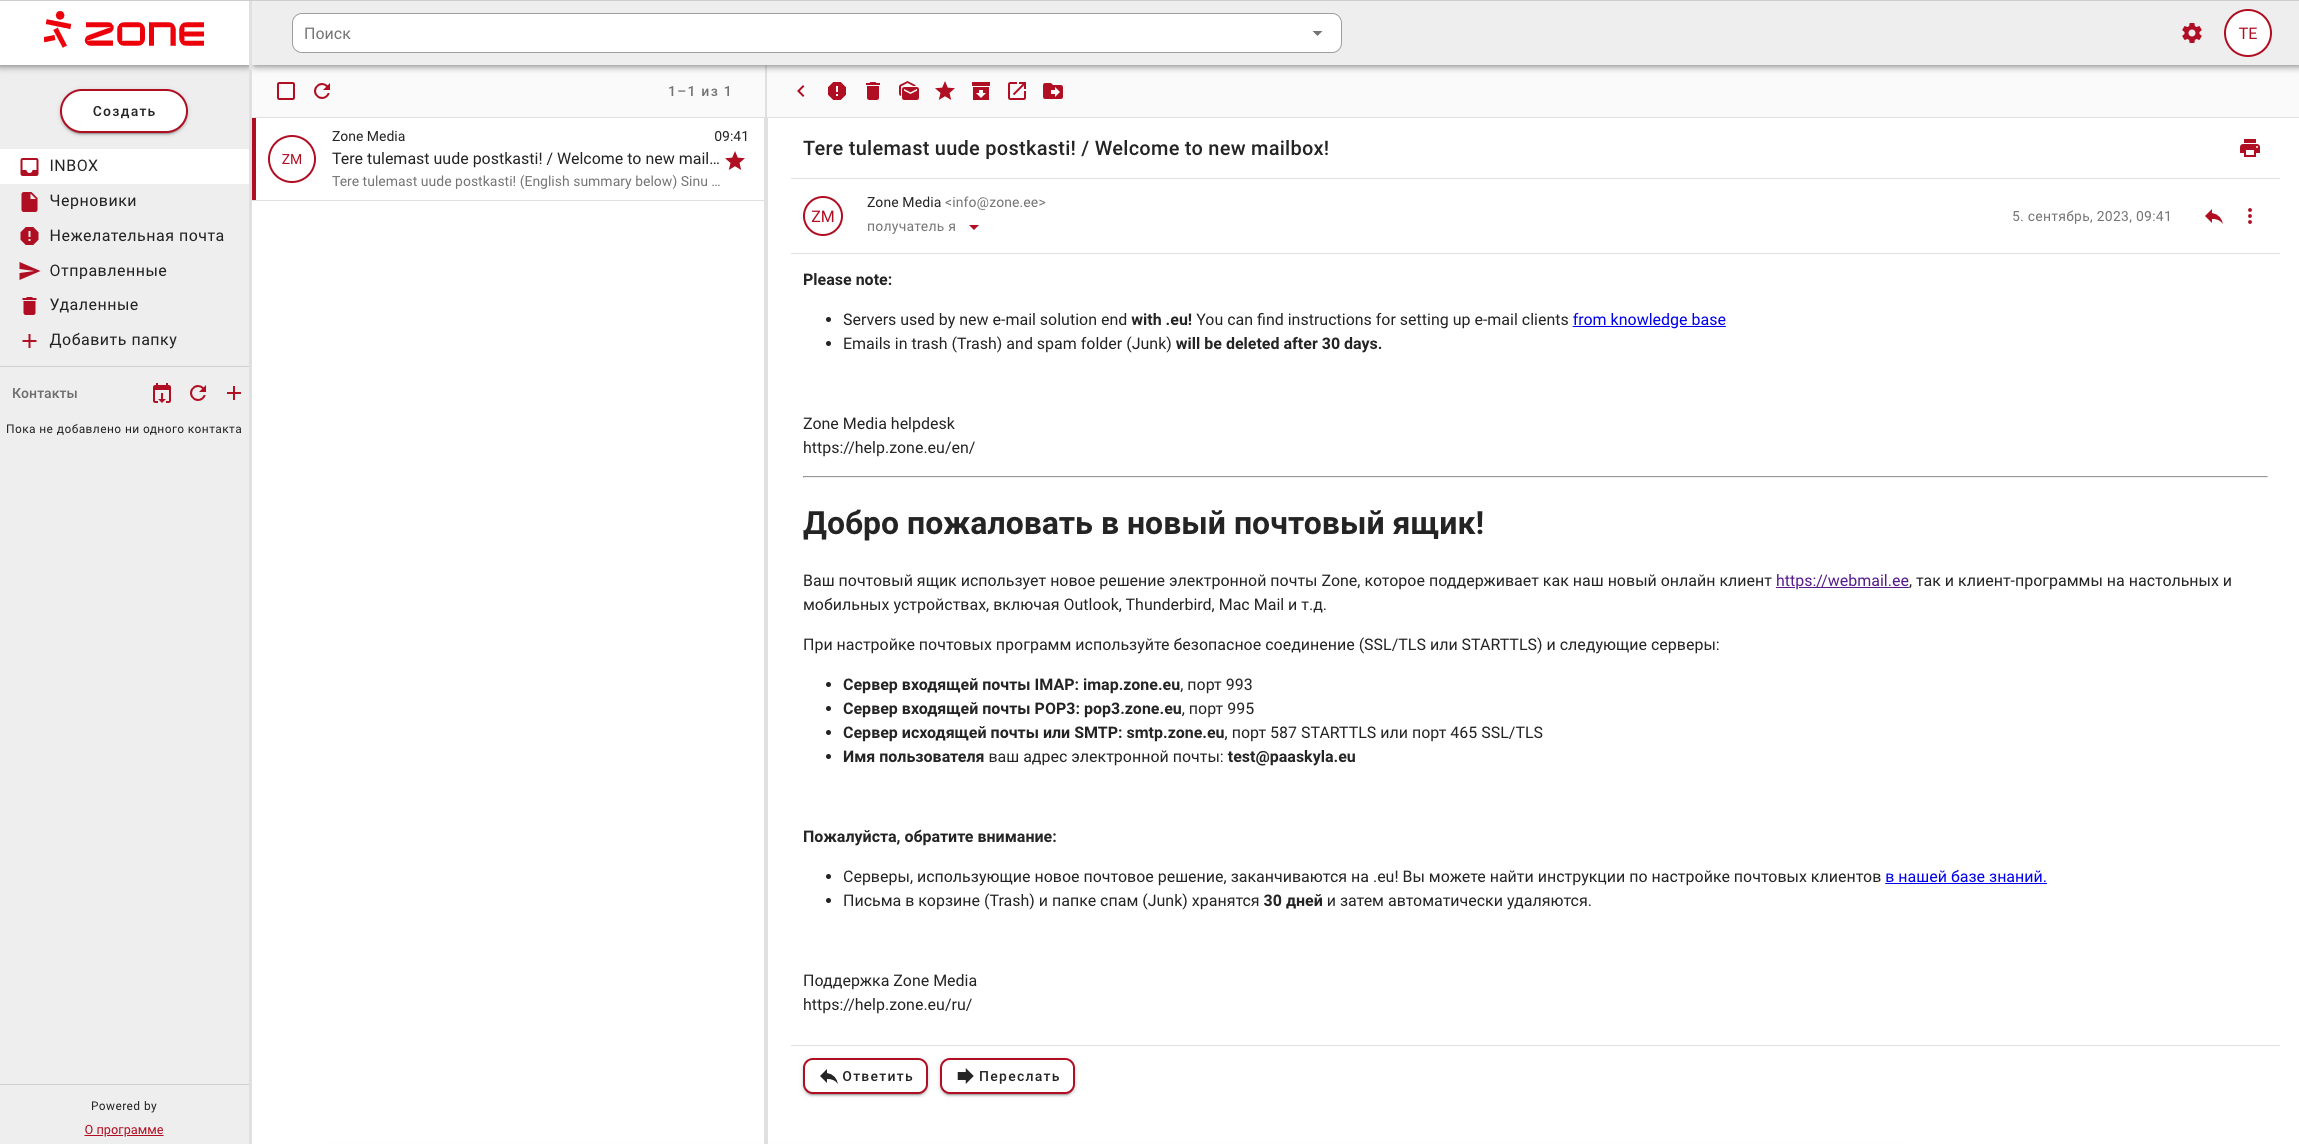Open the Черновики folder
Screen dimensions: 2299x1144
[124, 201]
